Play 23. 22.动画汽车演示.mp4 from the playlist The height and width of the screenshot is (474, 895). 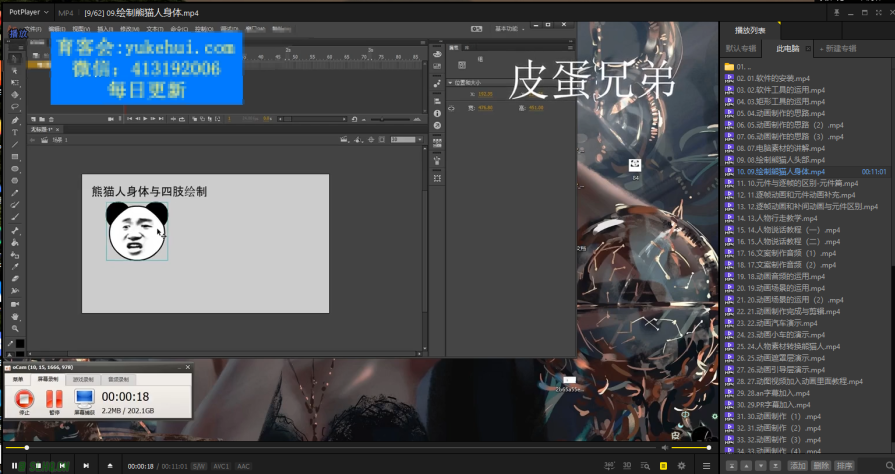click(x=777, y=323)
